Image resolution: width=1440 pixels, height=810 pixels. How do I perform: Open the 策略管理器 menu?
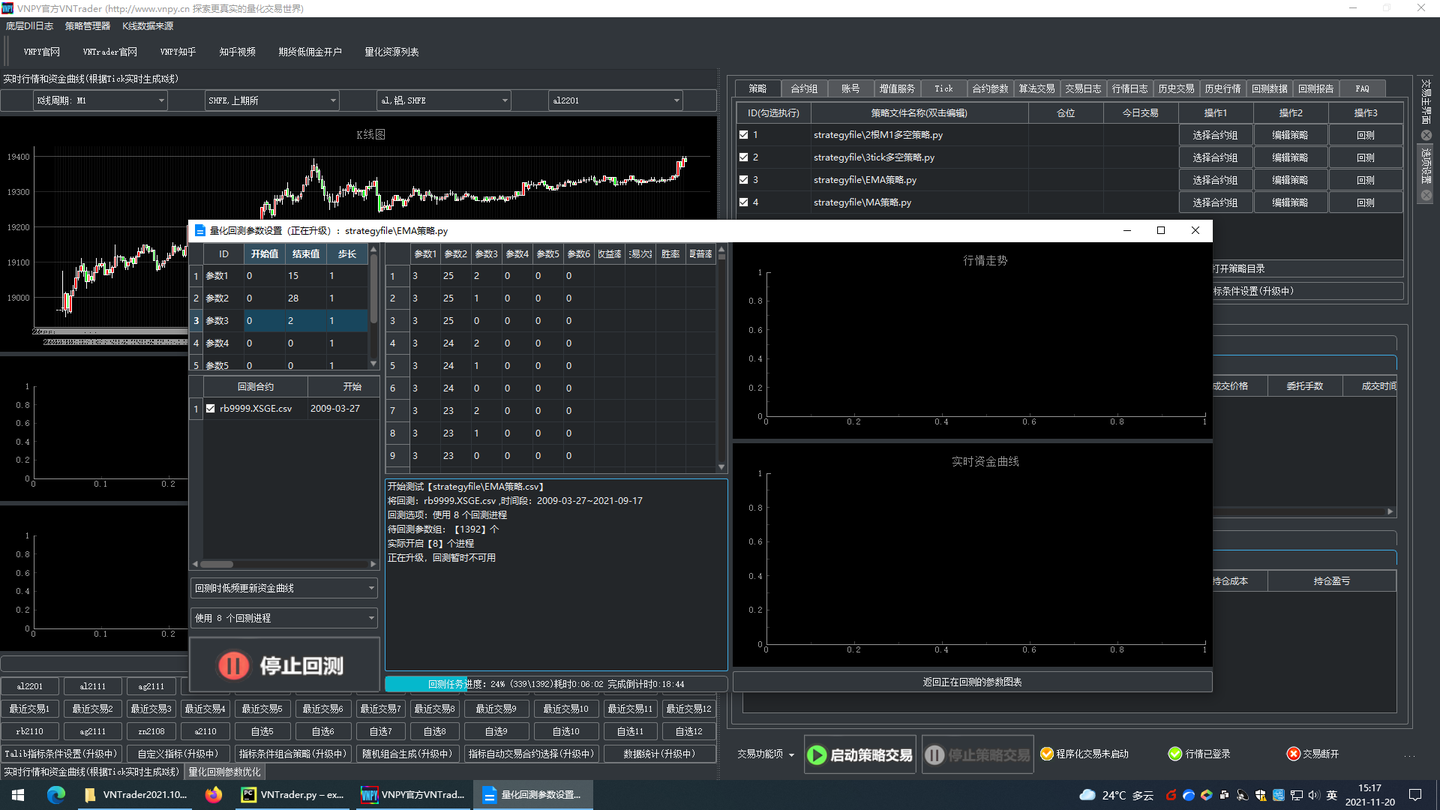click(x=88, y=26)
